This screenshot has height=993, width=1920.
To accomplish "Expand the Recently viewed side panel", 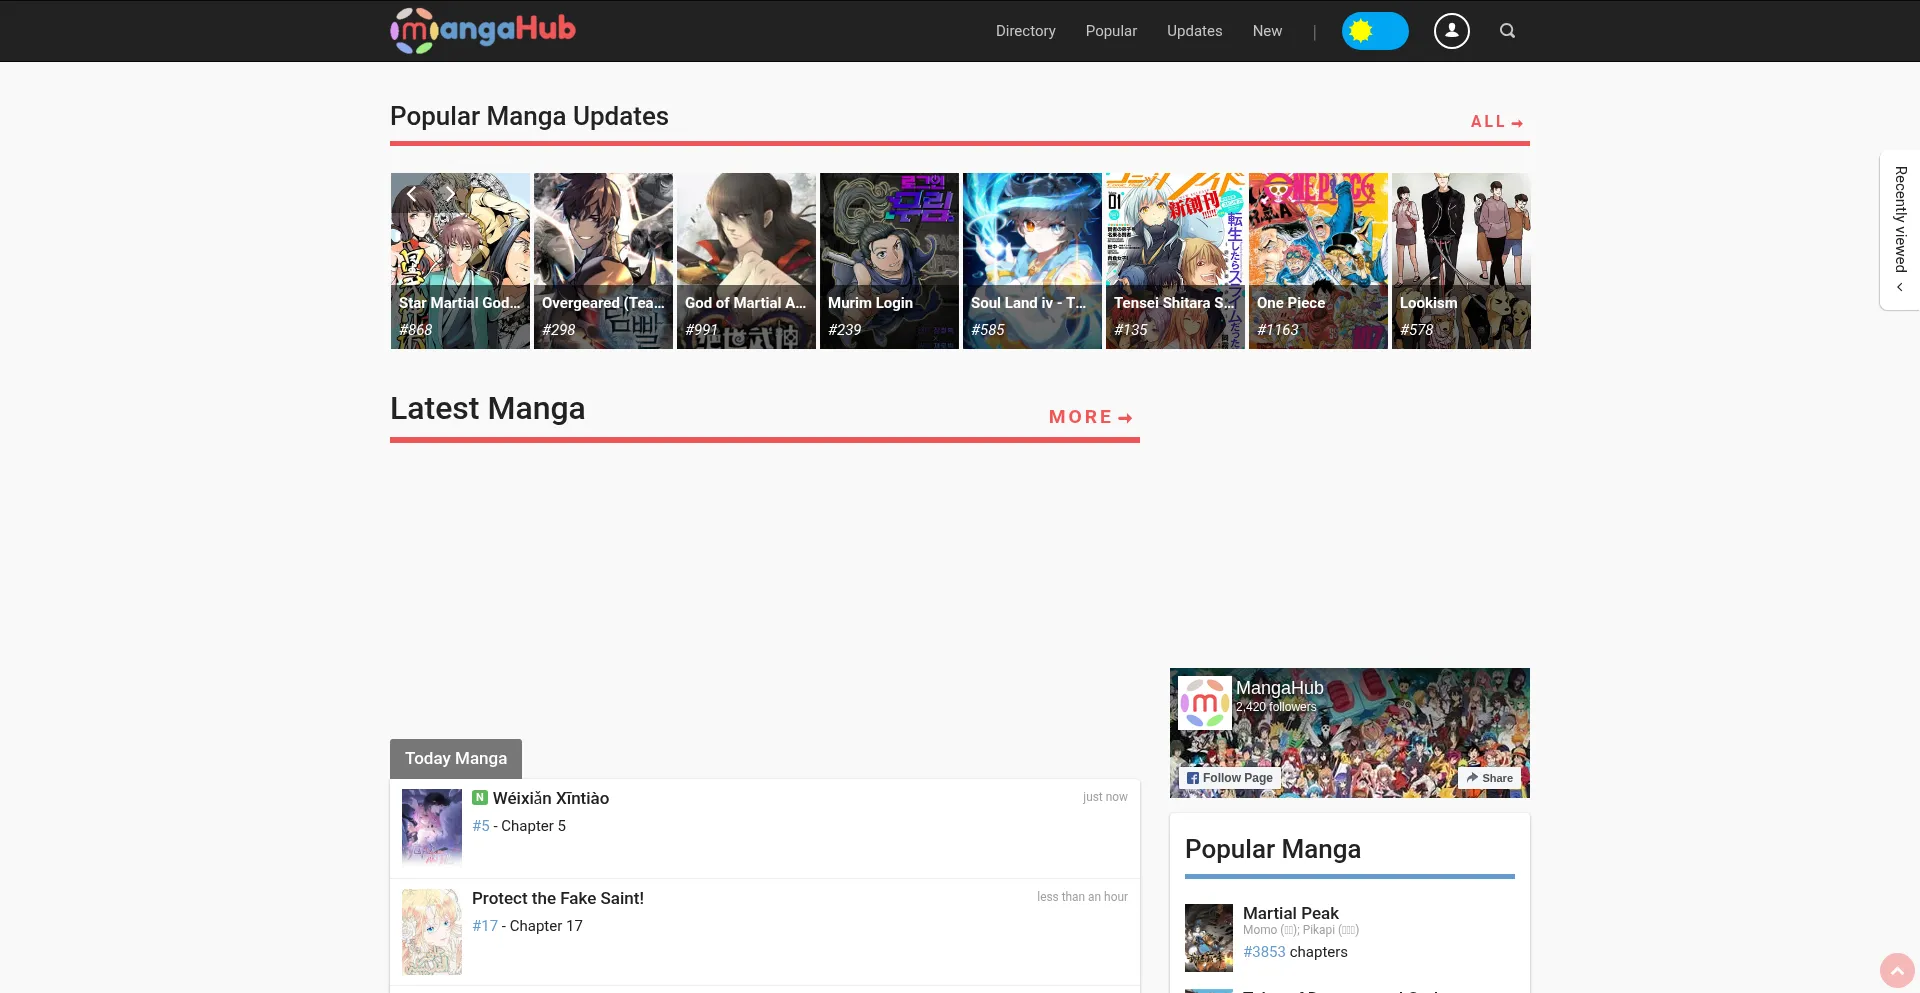I will point(1900,230).
